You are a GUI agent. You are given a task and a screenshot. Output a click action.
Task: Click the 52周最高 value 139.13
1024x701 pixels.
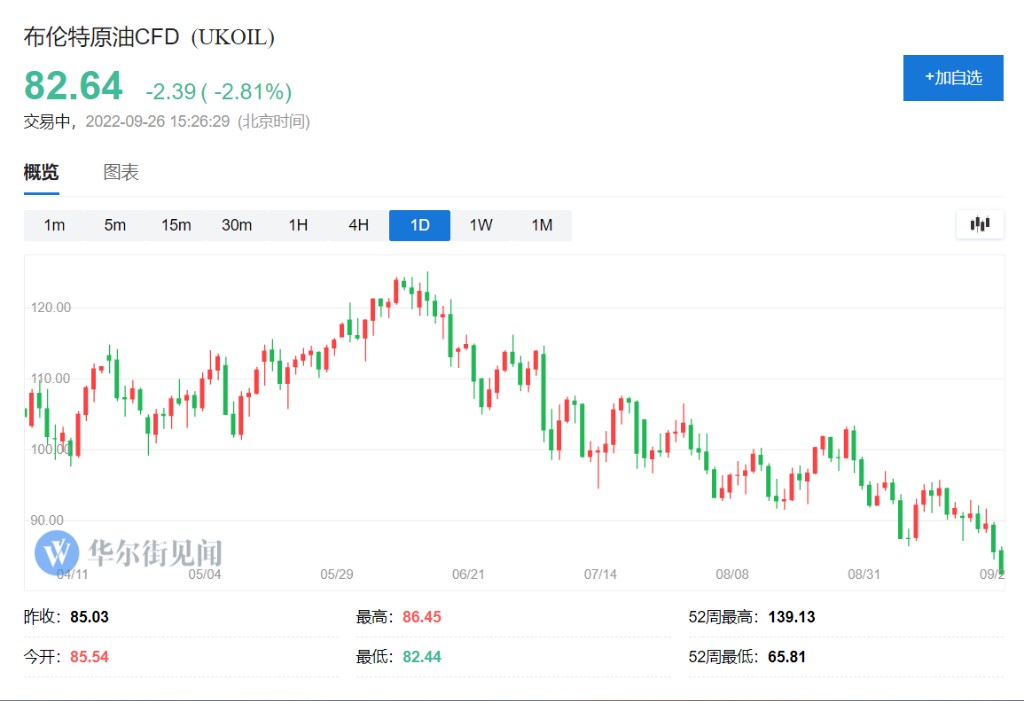[x=792, y=617]
